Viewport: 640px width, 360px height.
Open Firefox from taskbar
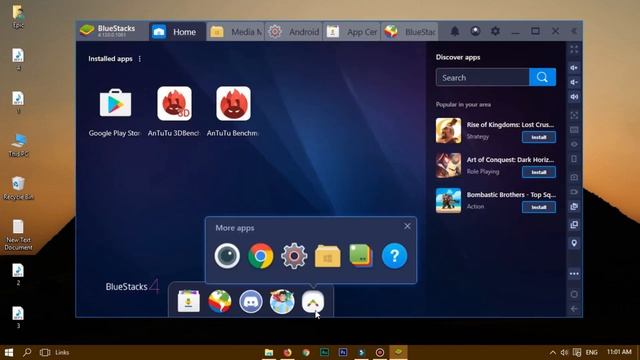point(287,352)
